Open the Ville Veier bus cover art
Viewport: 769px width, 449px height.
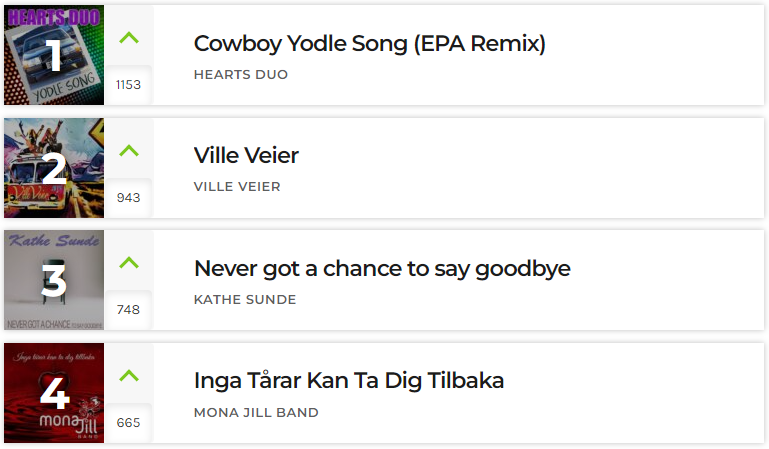(54, 168)
